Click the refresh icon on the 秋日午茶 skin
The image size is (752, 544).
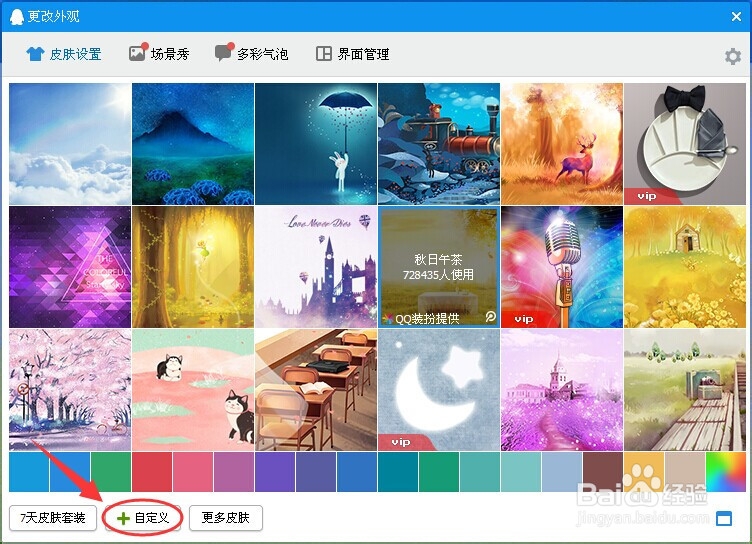tap(490, 317)
